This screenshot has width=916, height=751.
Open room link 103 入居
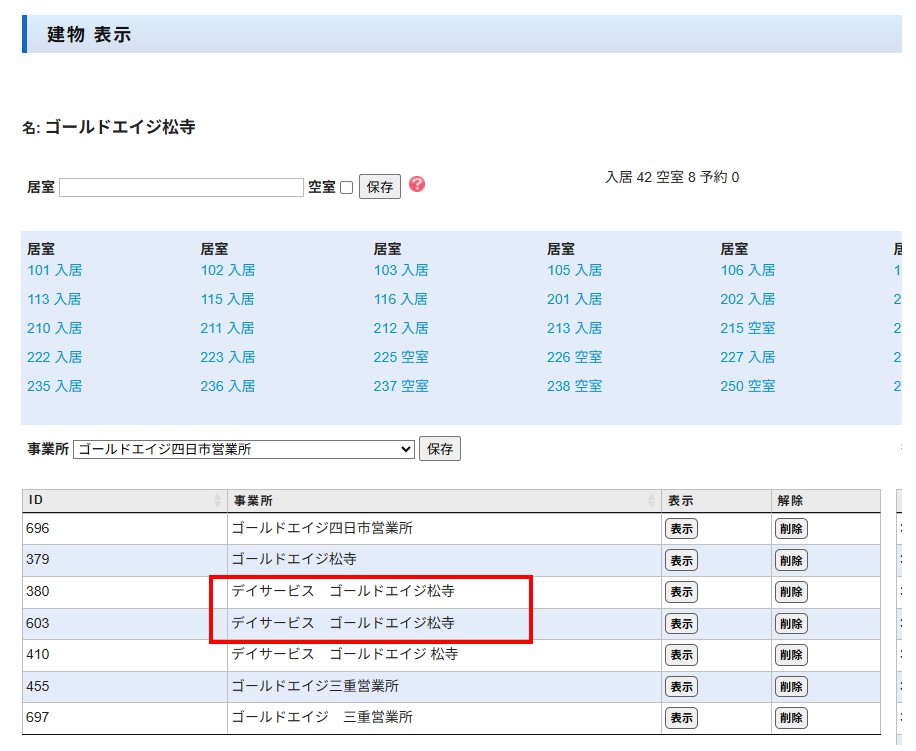coord(401,270)
